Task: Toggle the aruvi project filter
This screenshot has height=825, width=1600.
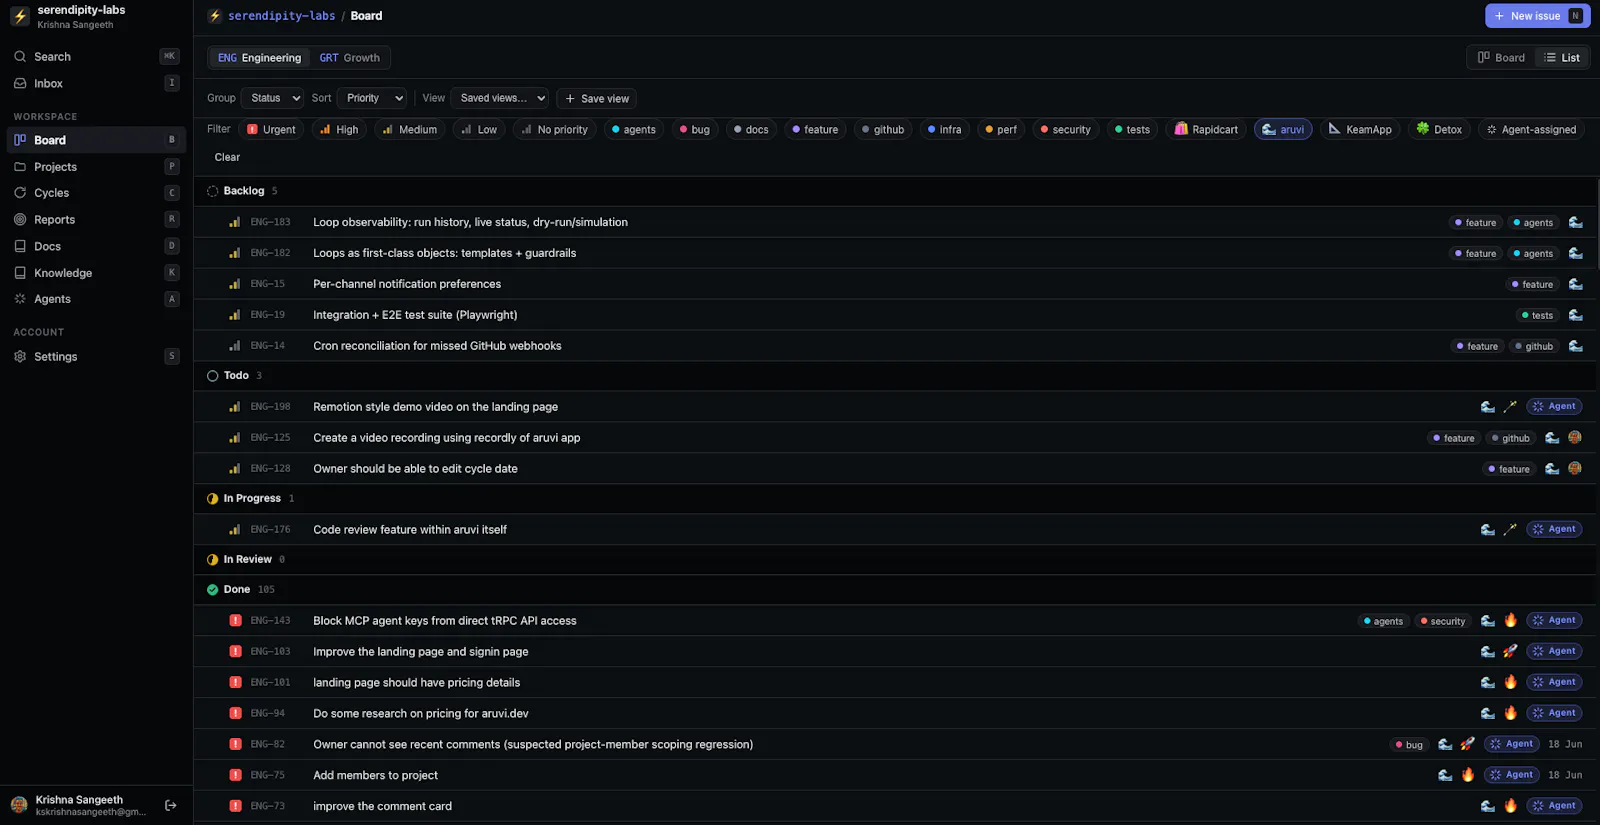Action: 1283,130
